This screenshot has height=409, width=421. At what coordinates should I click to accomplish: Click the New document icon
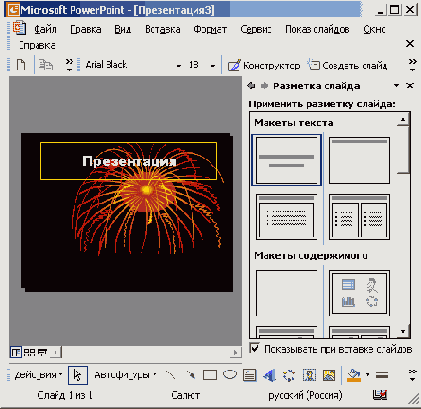[x=21, y=64]
